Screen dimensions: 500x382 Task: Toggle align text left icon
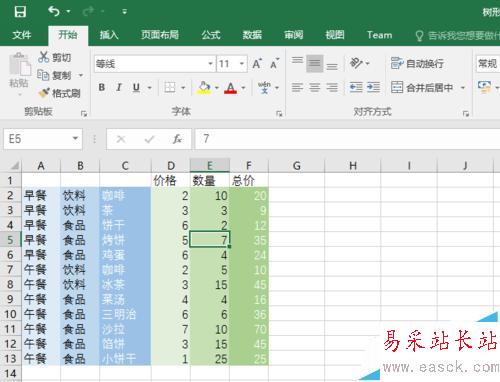(x=297, y=88)
